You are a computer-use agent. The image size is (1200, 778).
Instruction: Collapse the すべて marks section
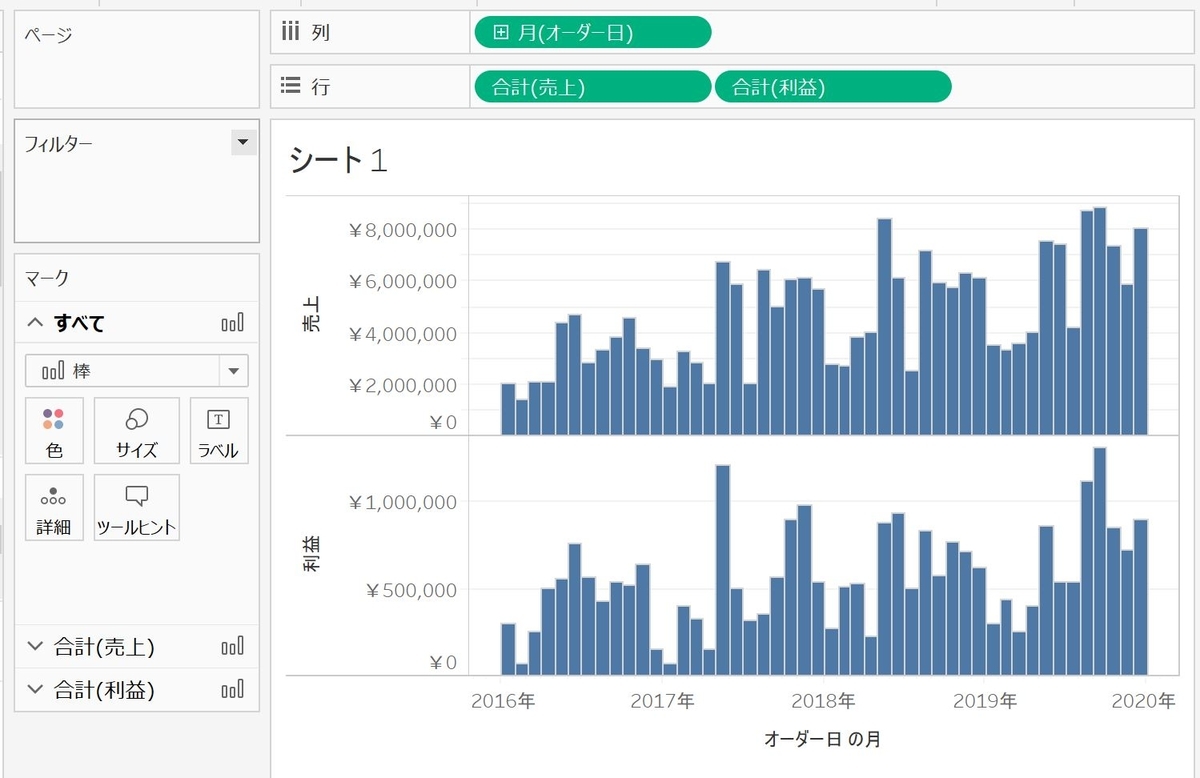[35, 323]
